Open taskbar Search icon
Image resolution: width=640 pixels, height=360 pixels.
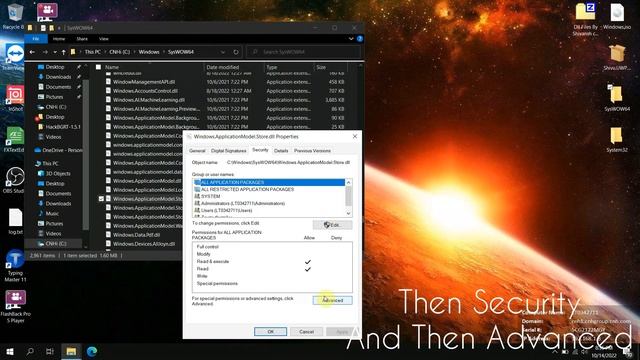[30, 351]
